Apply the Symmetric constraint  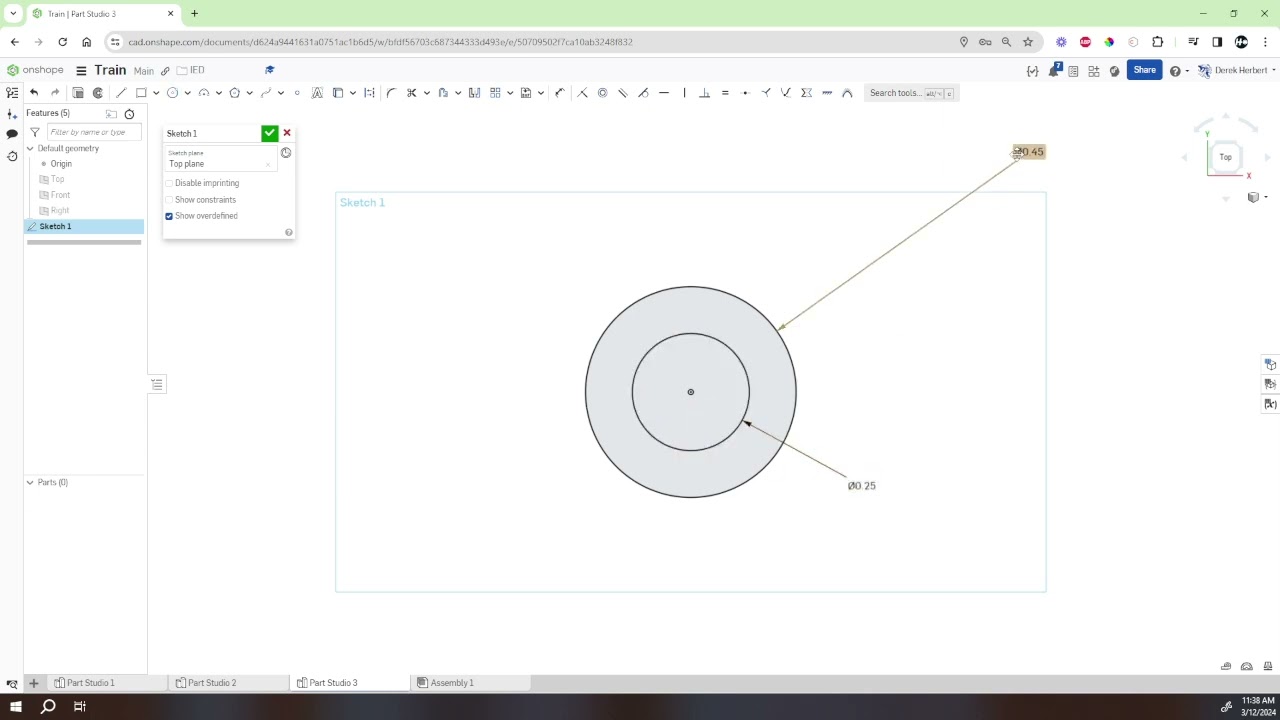point(806,93)
